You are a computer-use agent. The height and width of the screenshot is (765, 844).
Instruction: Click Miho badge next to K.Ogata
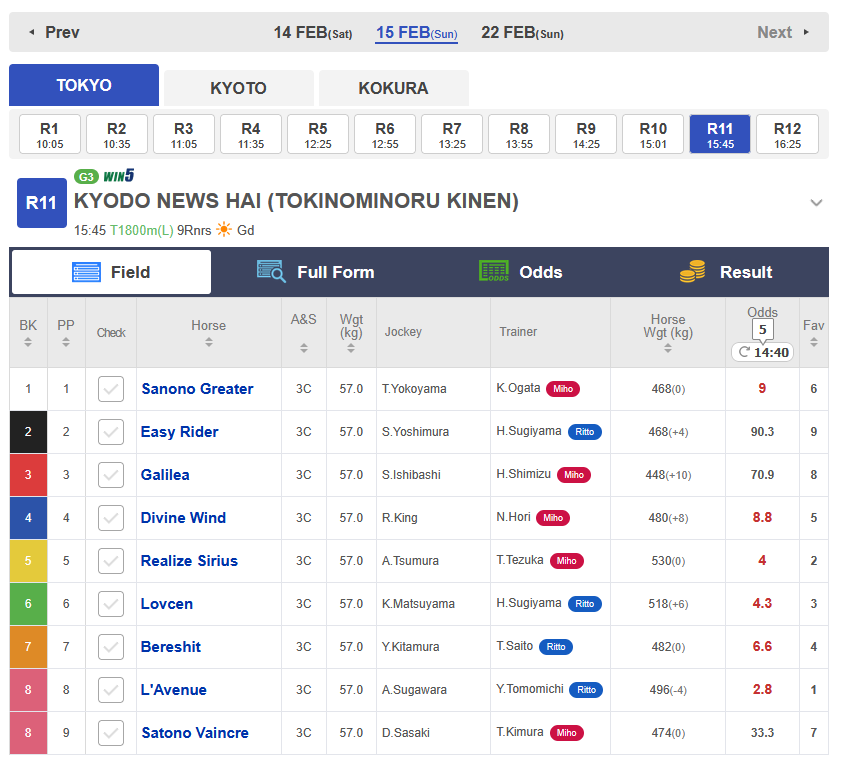(563, 389)
